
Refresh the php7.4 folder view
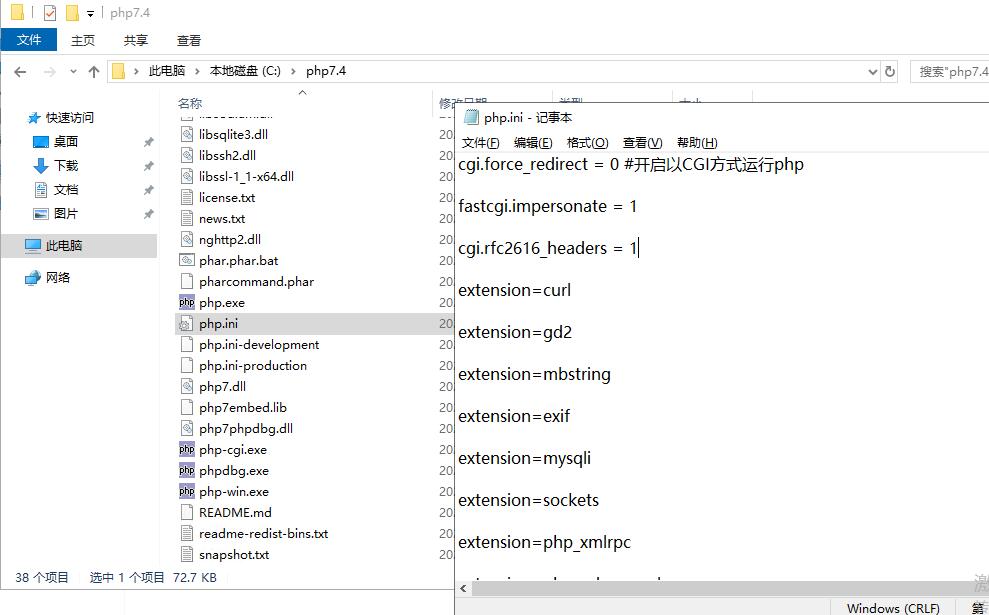(890, 71)
